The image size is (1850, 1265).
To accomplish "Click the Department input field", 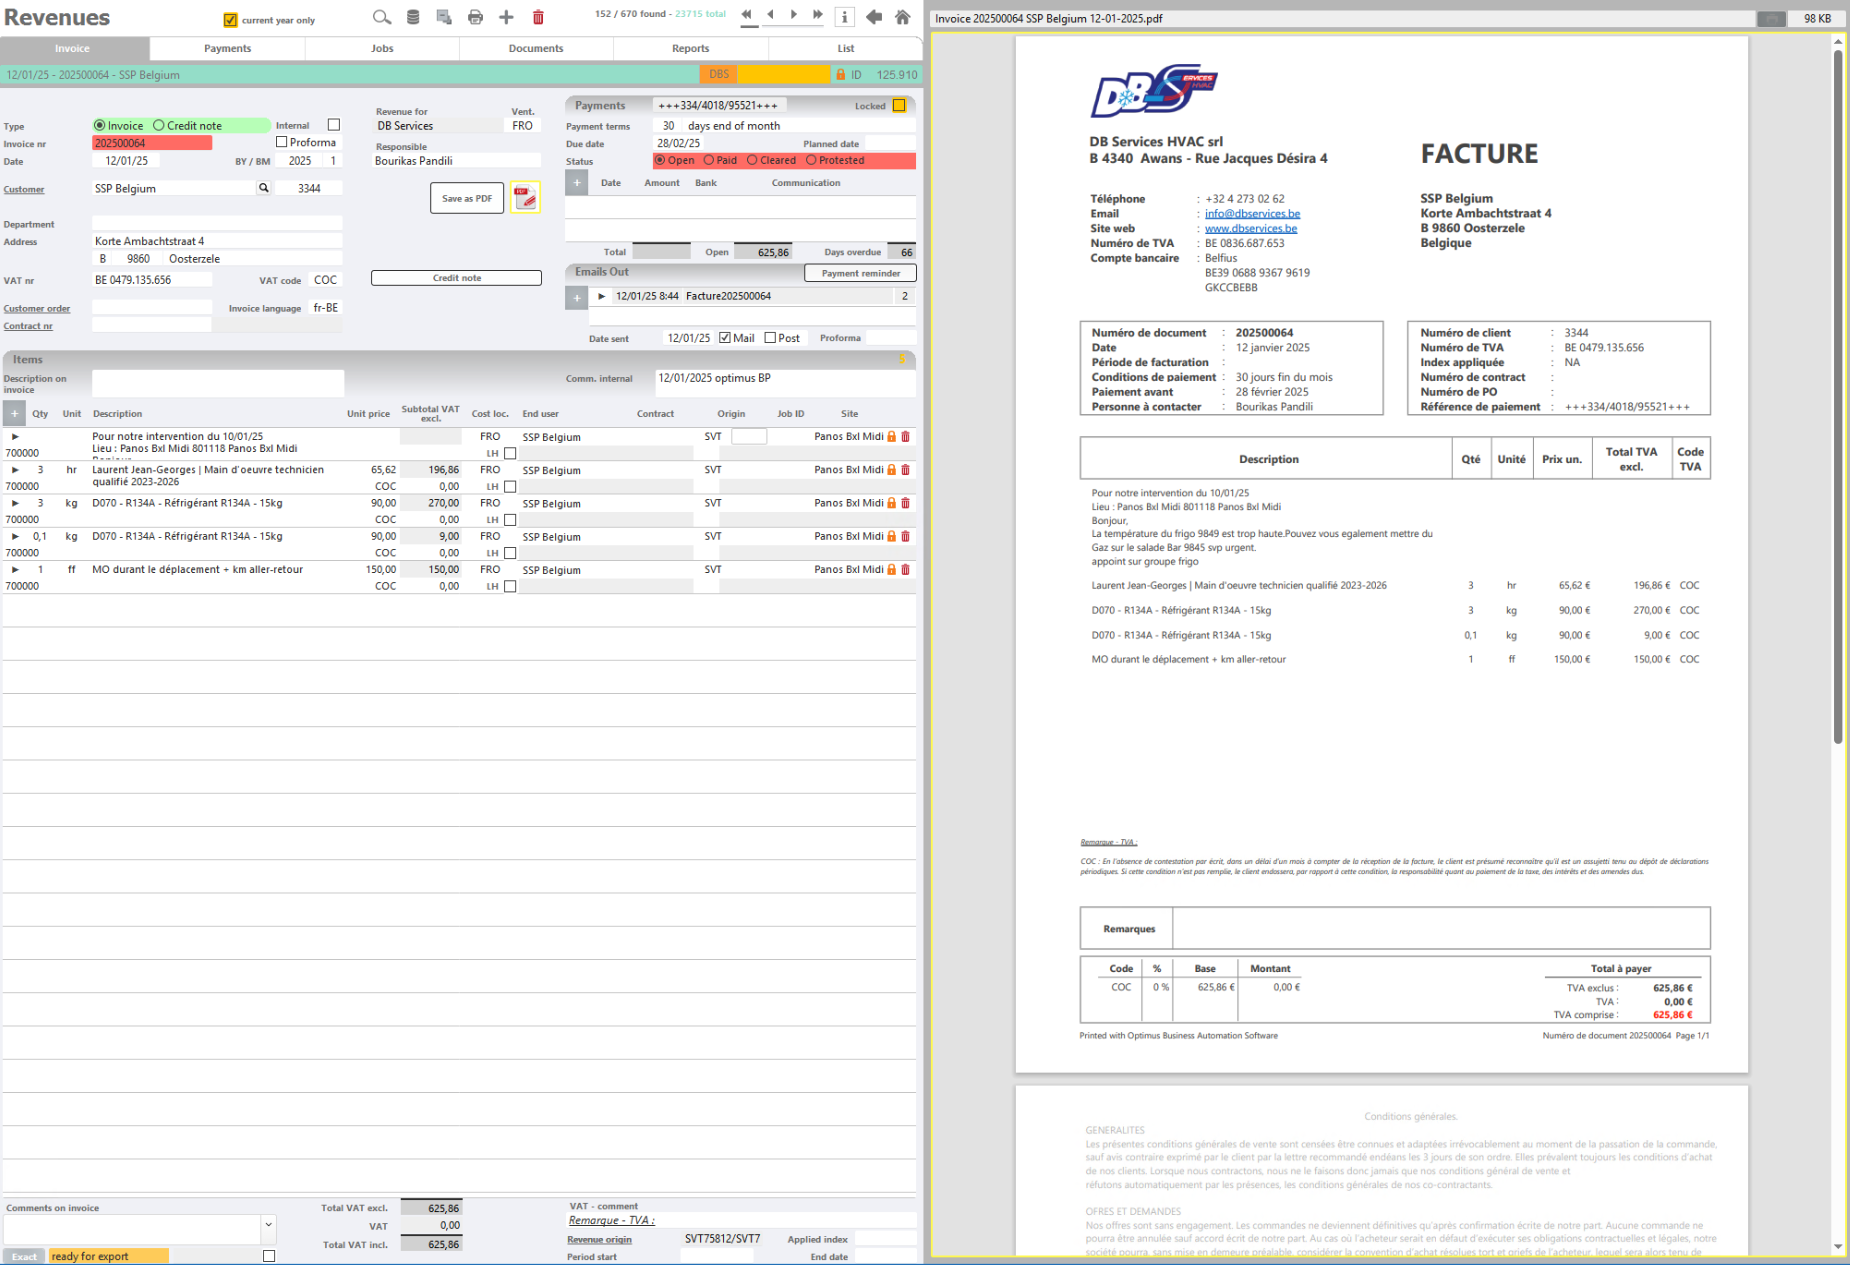I will pyautogui.click(x=217, y=224).
